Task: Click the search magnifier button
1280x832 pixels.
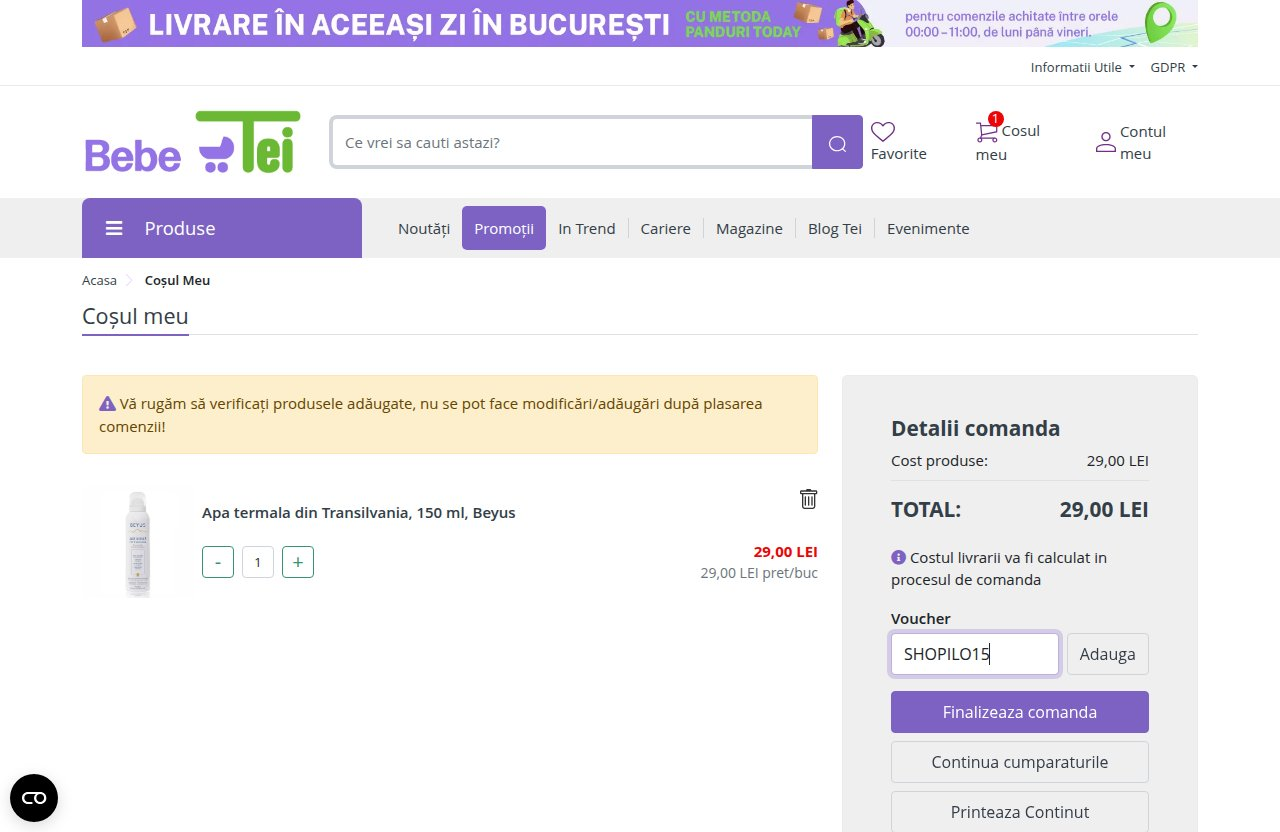Action: tap(837, 142)
